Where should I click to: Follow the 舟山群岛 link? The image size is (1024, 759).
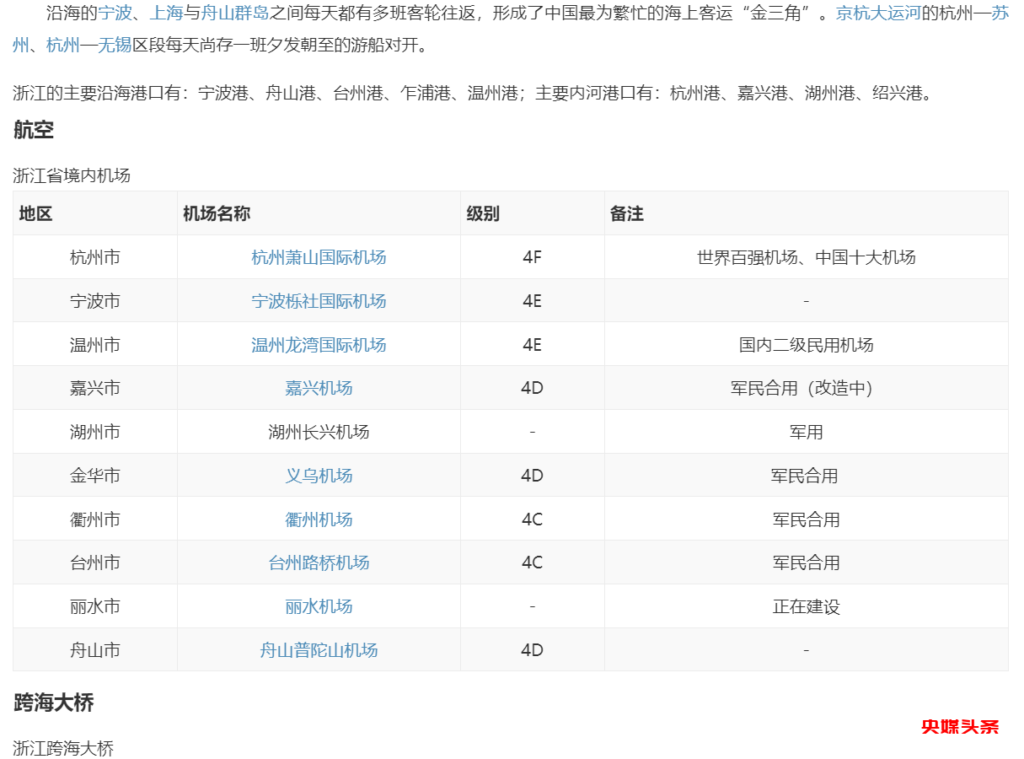pos(235,14)
